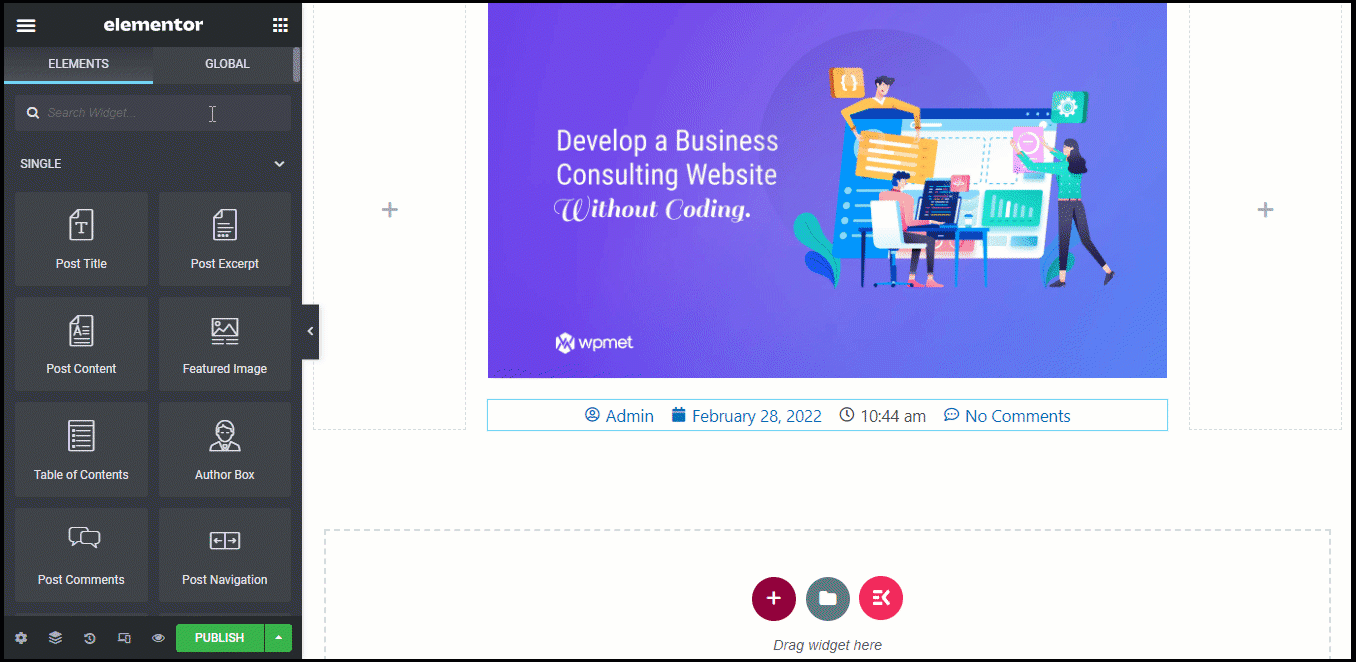Click the Search Widget input field
The height and width of the screenshot is (662, 1356).
click(x=153, y=113)
